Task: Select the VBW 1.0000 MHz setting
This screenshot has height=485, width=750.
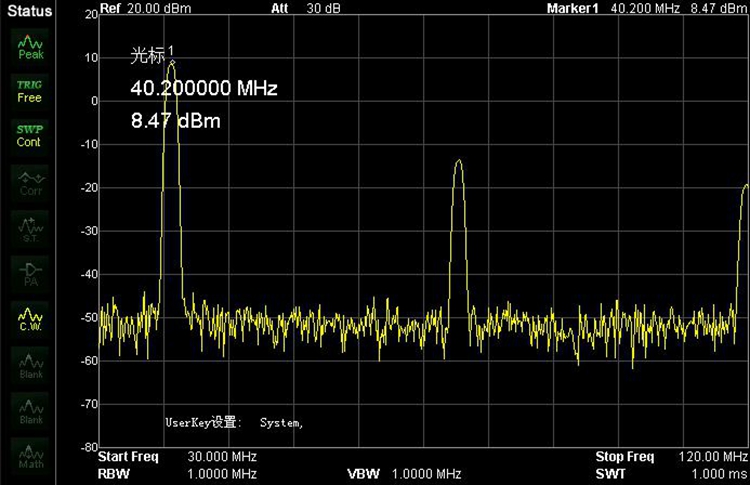Action: point(404,473)
